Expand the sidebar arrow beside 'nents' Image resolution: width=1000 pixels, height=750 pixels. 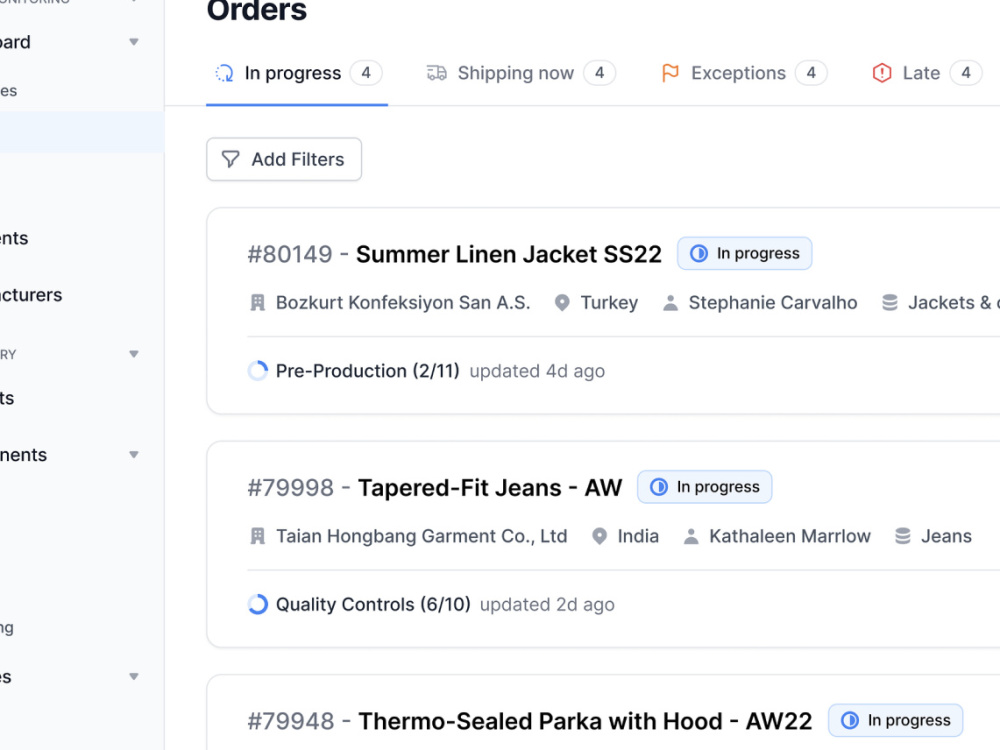134,455
